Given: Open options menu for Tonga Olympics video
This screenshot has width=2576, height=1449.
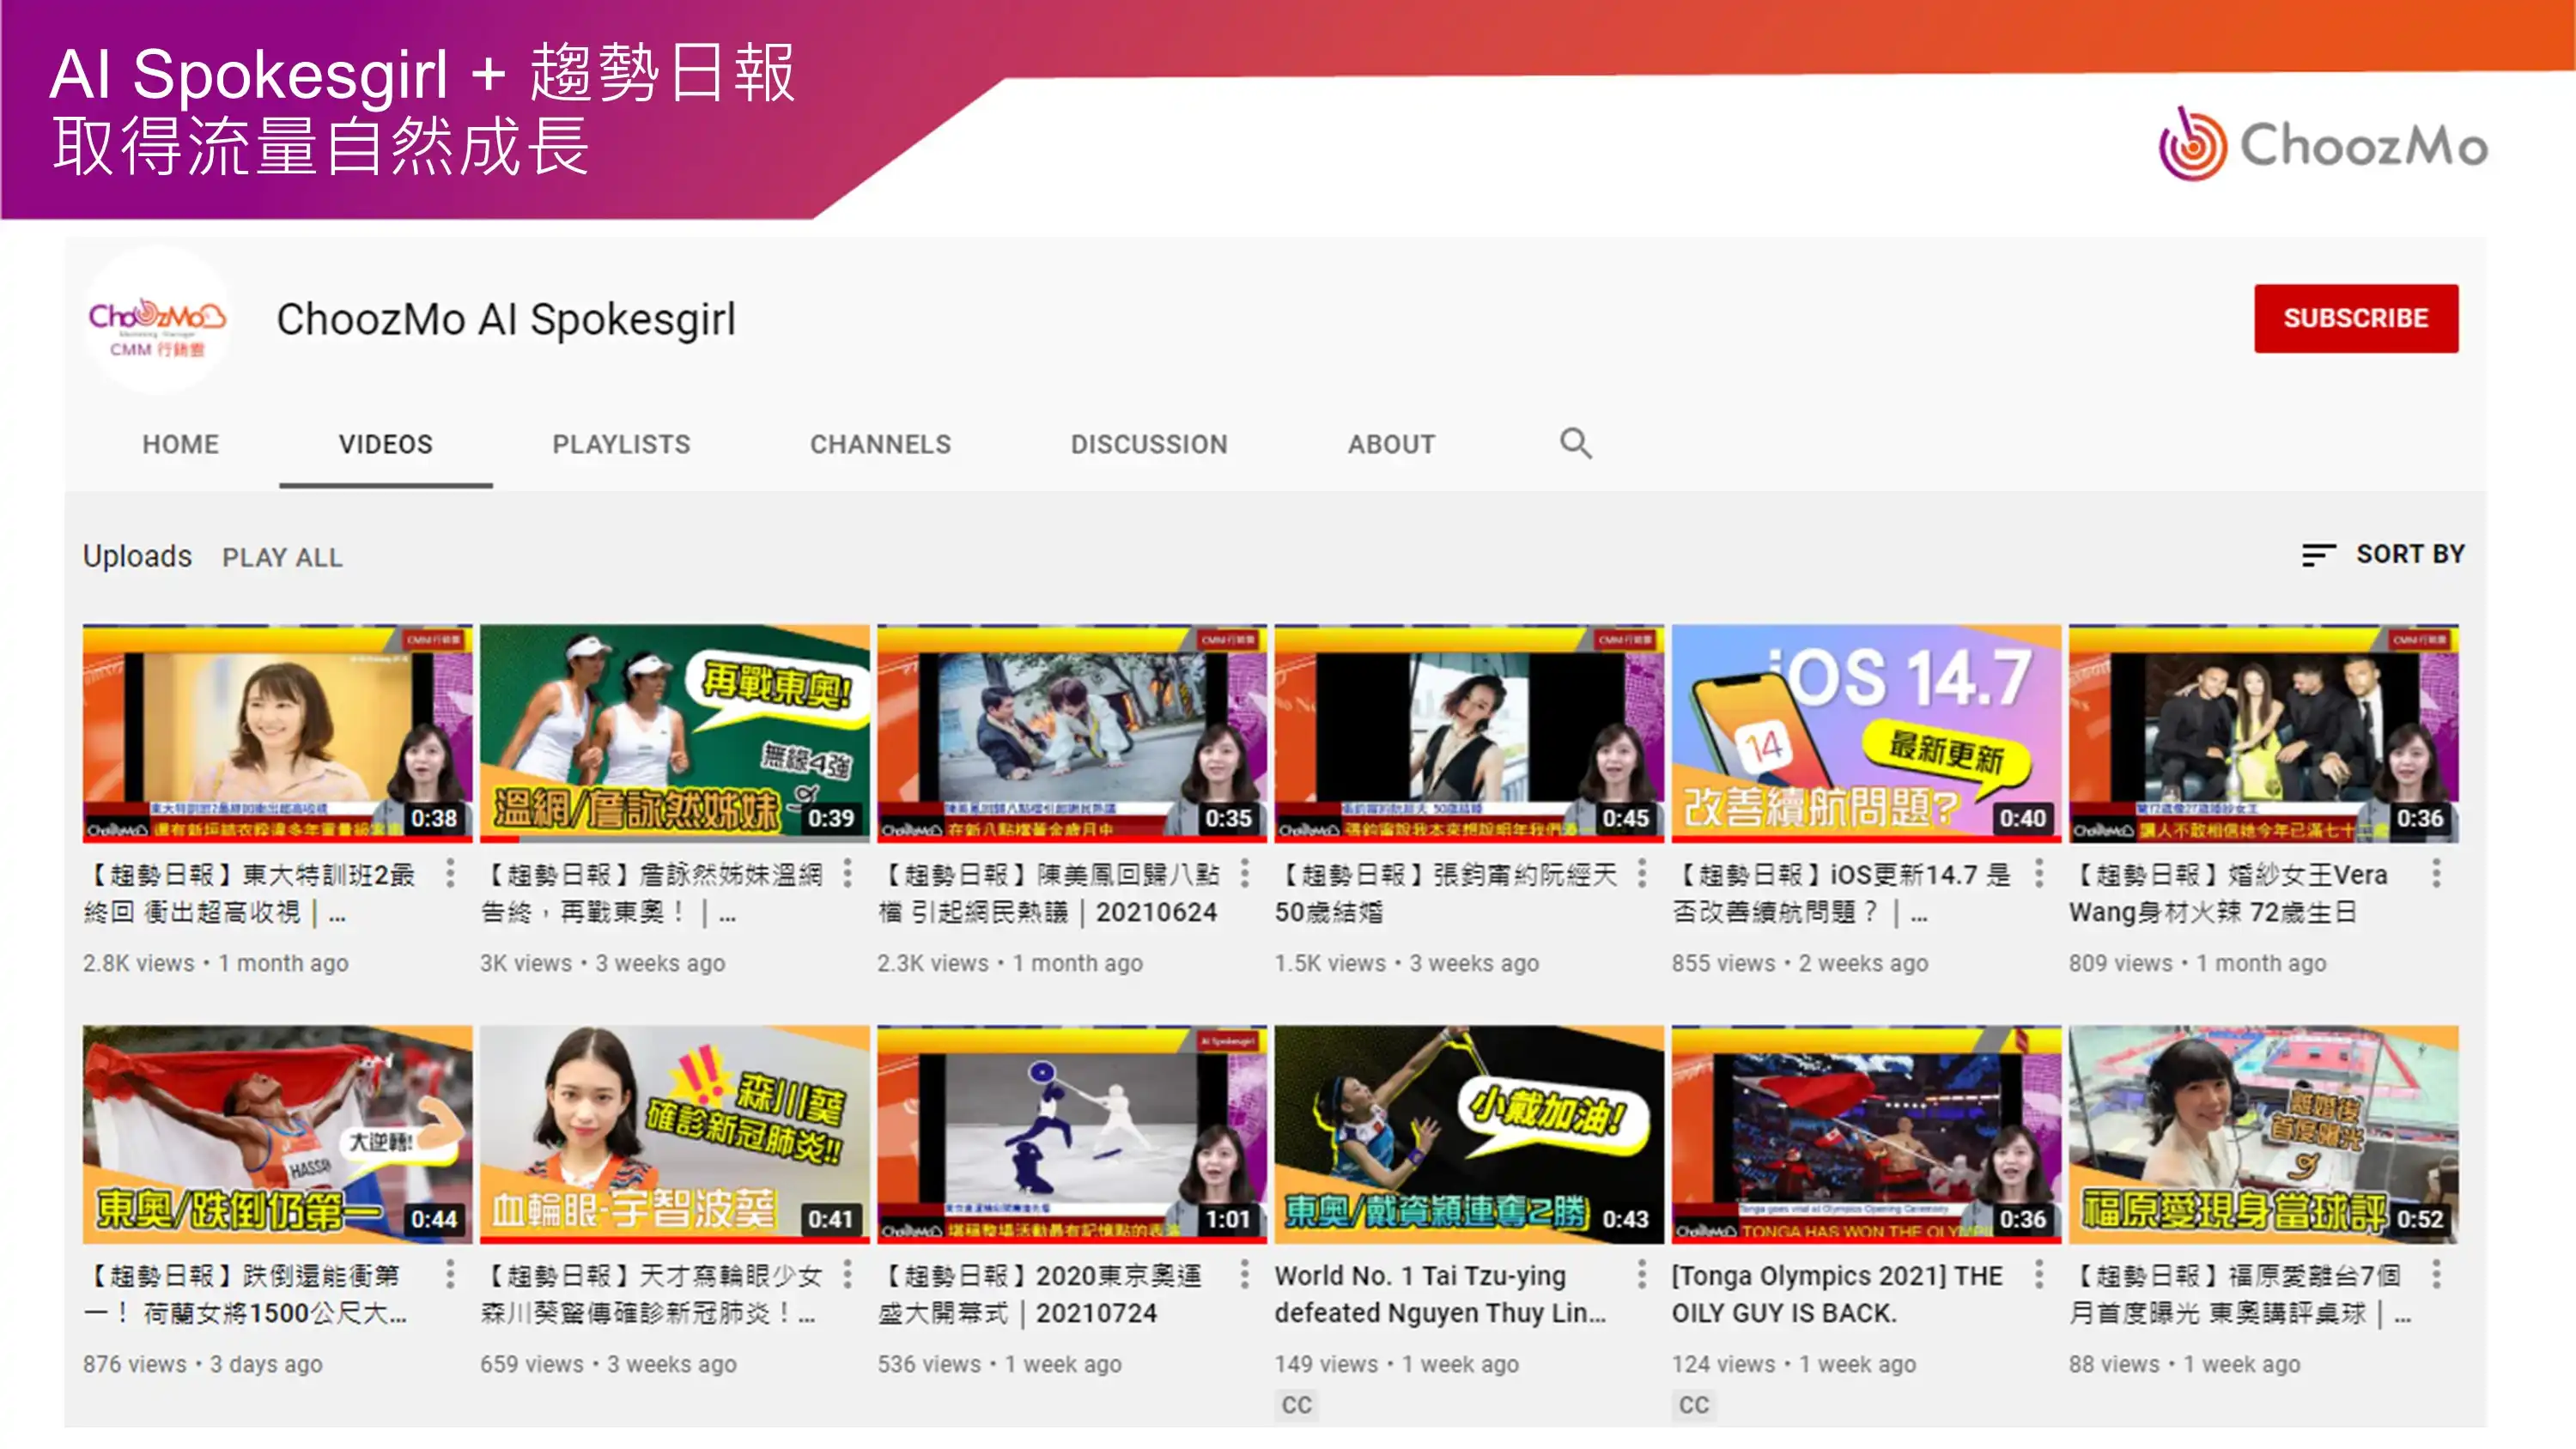Looking at the screenshot, I should coord(2039,1274).
